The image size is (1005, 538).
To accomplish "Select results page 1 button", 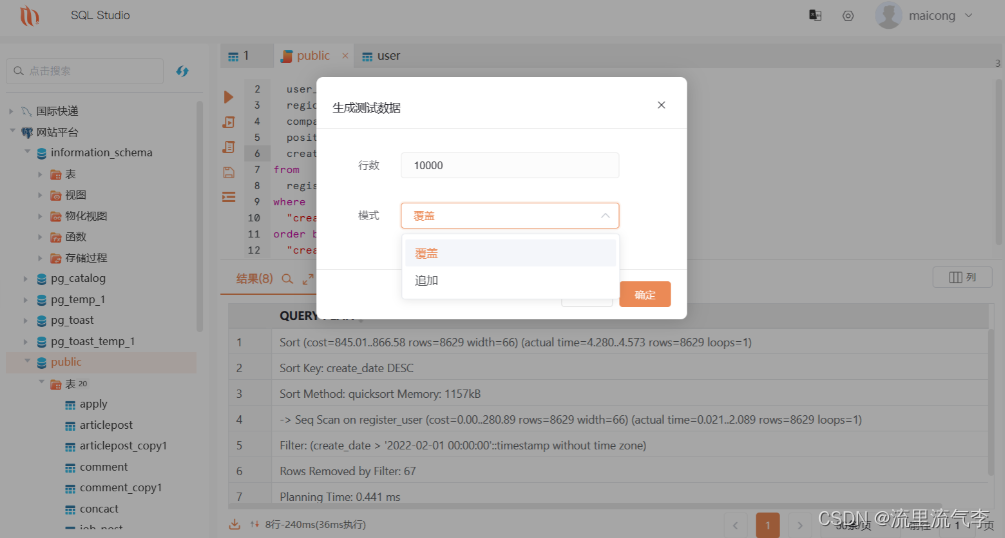I will 768,525.
